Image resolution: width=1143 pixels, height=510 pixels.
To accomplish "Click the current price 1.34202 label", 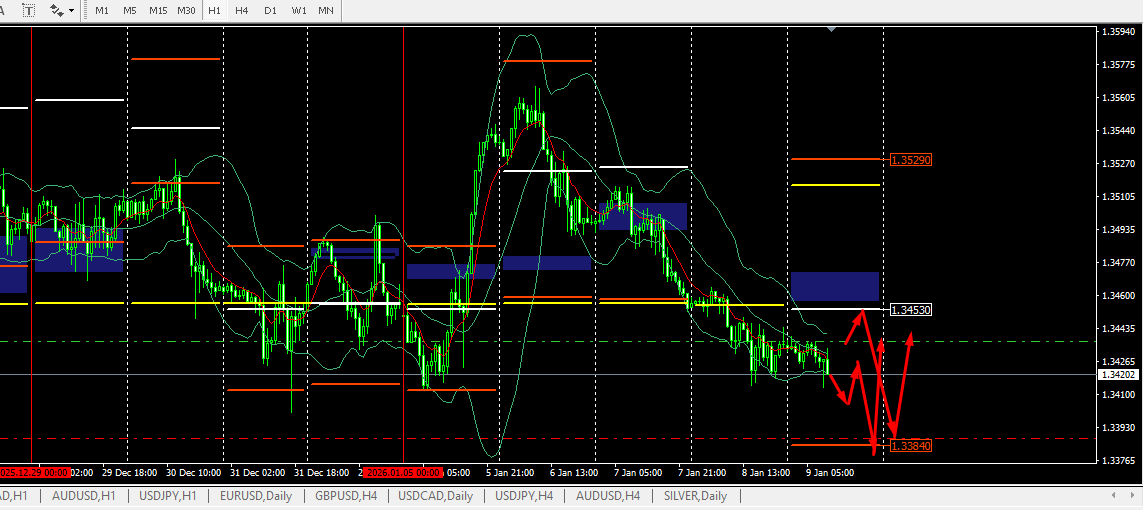I will (1120, 374).
